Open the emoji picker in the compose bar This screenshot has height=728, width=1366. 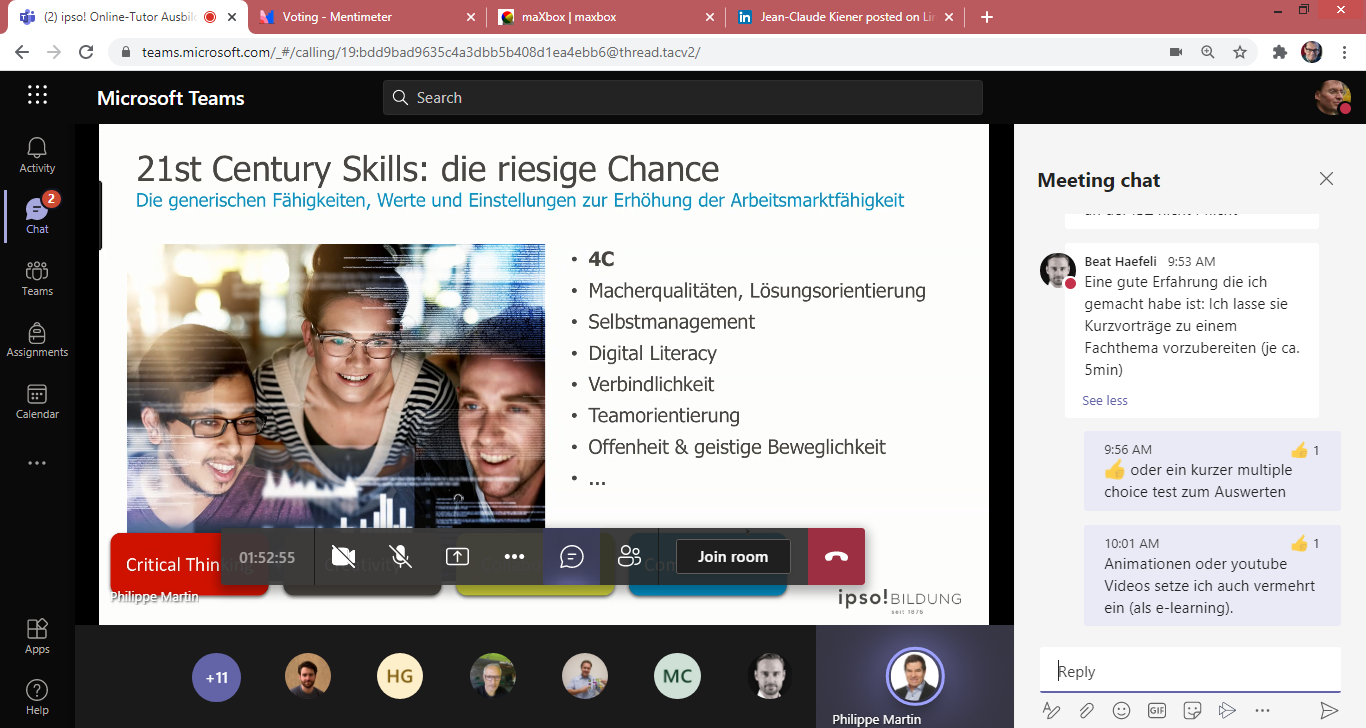[x=1121, y=710]
